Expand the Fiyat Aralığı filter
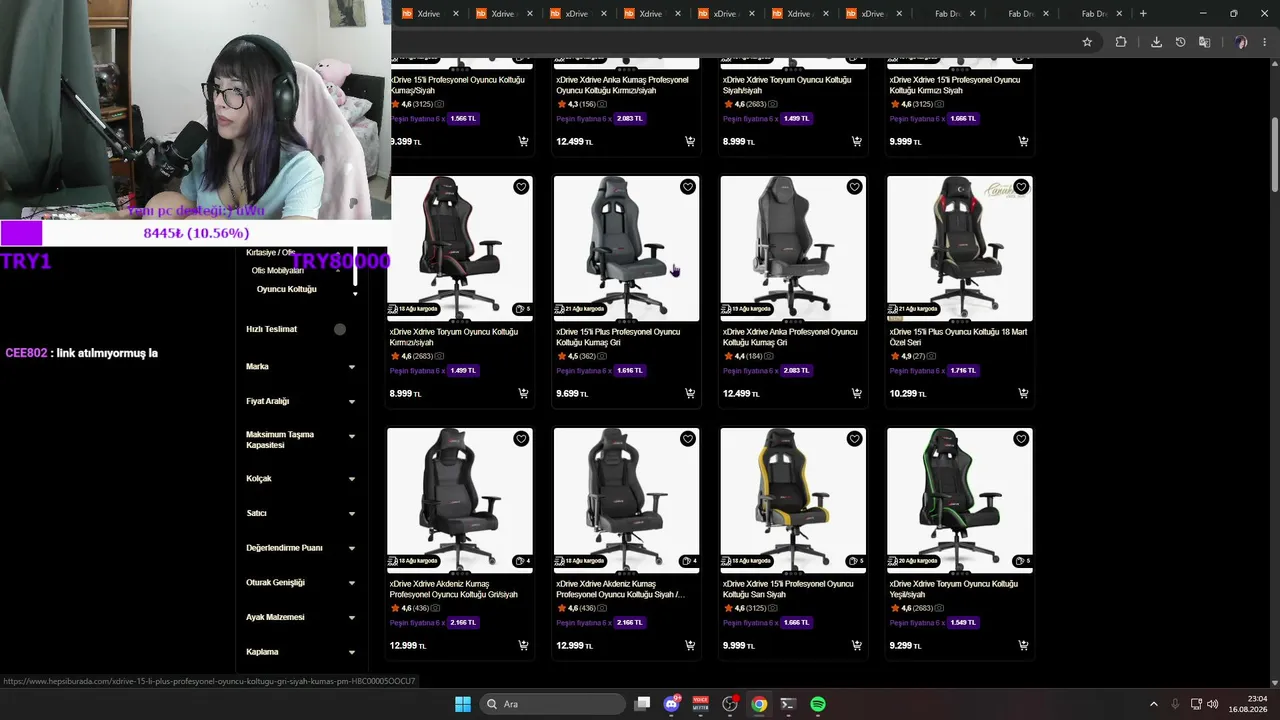The width and height of the screenshot is (1280, 720). [352, 402]
